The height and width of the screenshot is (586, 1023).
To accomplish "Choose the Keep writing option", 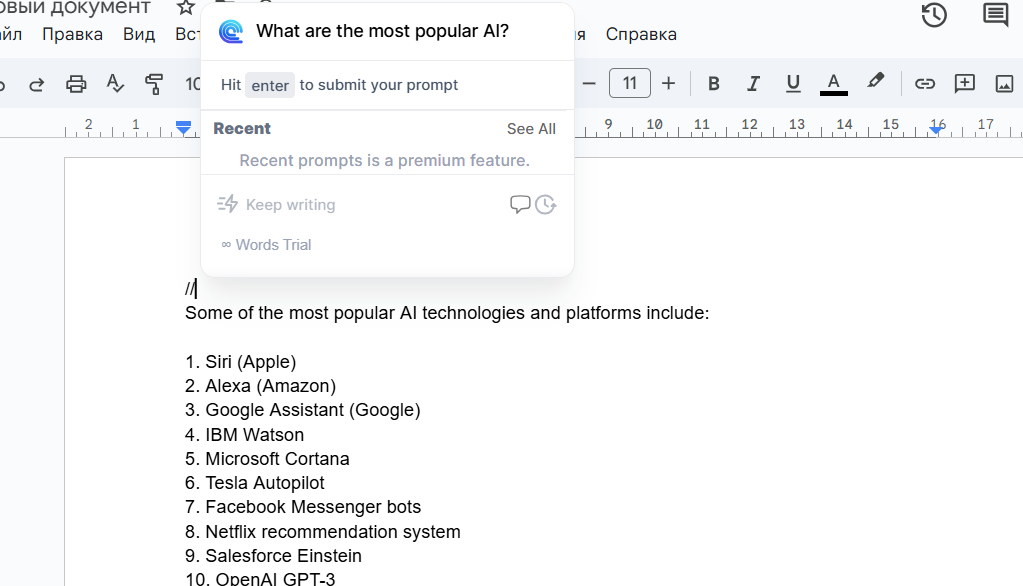I will [x=276, y=205].
